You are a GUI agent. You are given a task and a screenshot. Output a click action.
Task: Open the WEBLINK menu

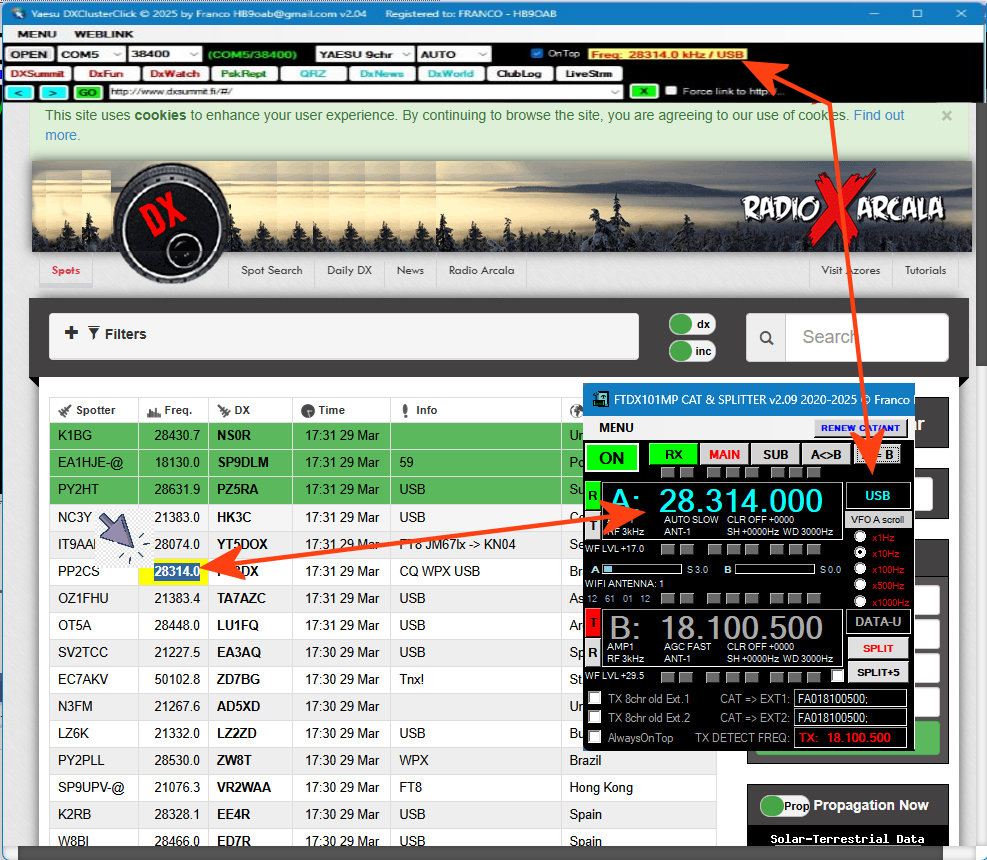103,34
